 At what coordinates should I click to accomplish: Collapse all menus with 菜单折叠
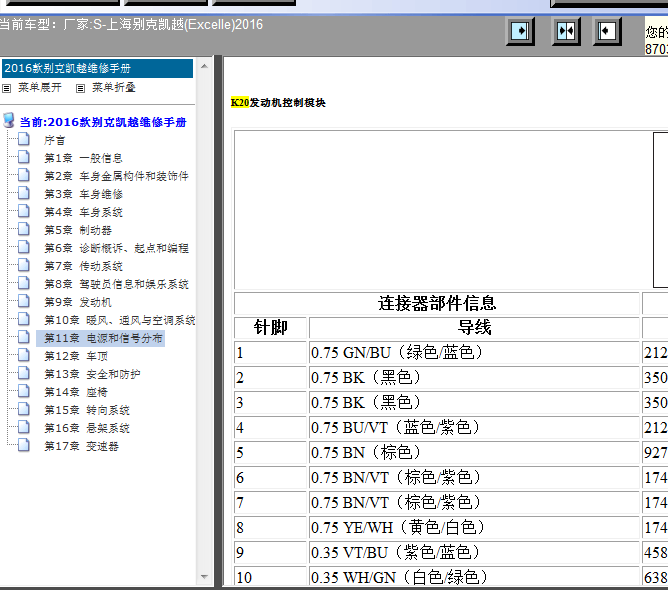click(114, 88)
